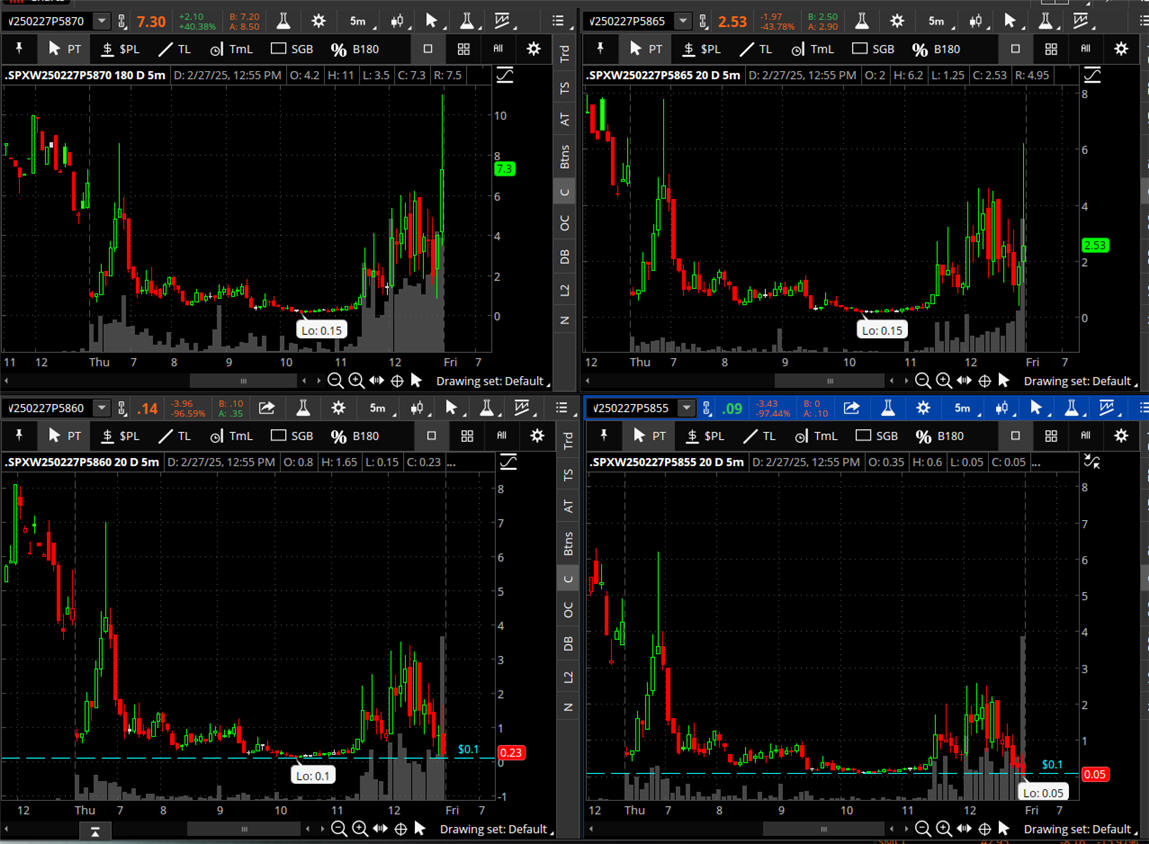This screenshot has width=1149, height=844.
Task: Zoom out using magnifier below P5870 chart
Action: click(x=336, y=381)
